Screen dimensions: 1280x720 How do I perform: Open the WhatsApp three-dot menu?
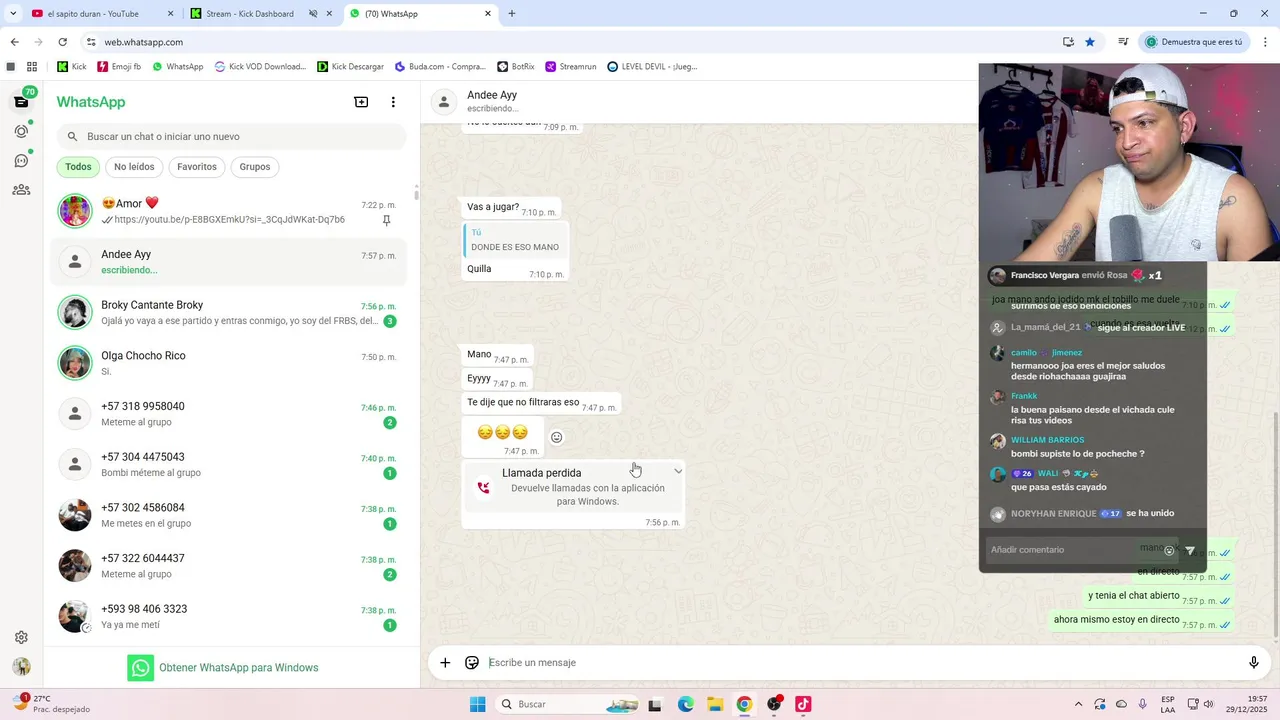(393, 102)
